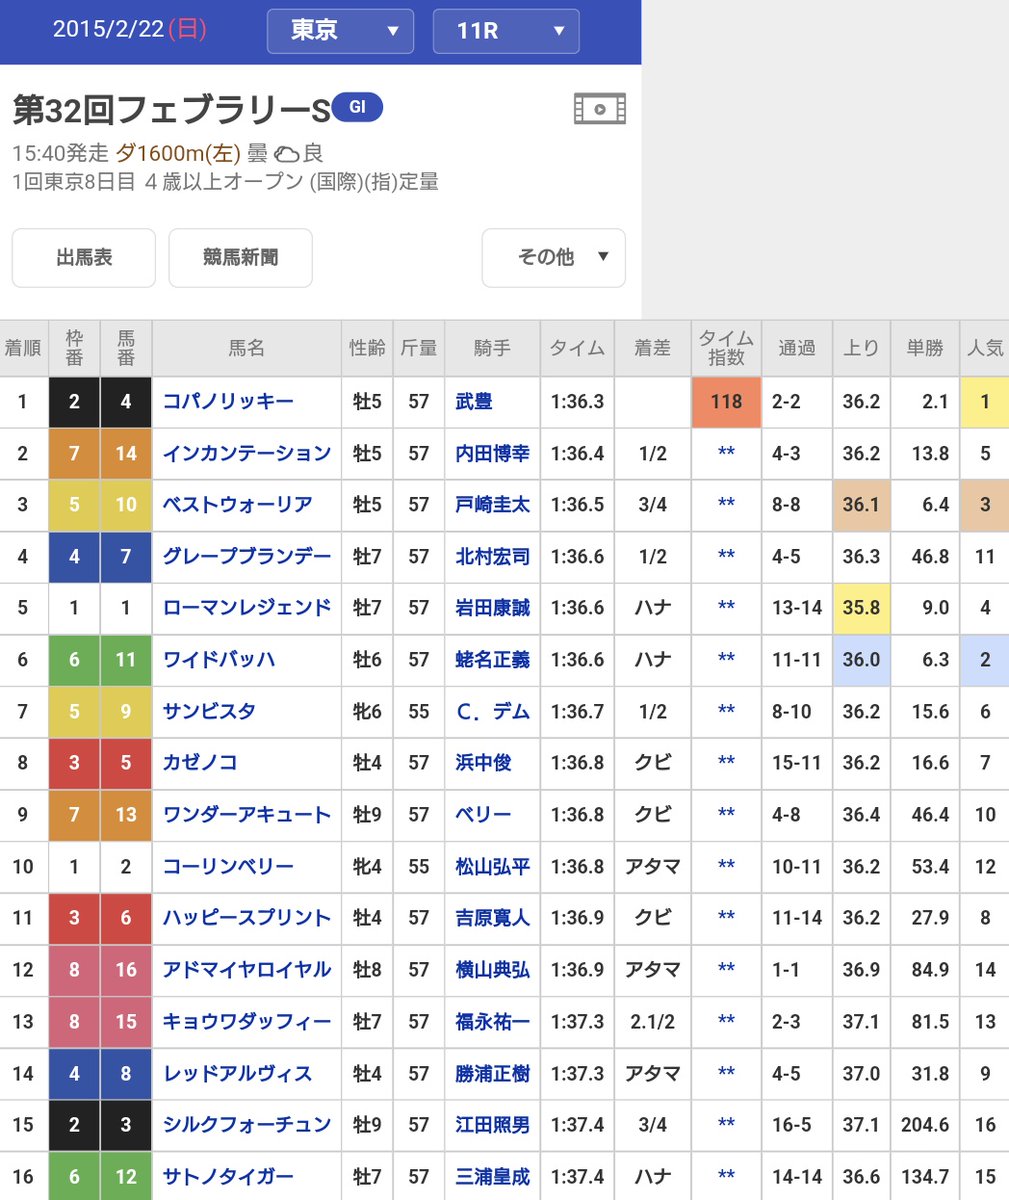Screen dimensions: 1009x1200
Task: Open jockey 武豊 link
Action: [474, 402]
